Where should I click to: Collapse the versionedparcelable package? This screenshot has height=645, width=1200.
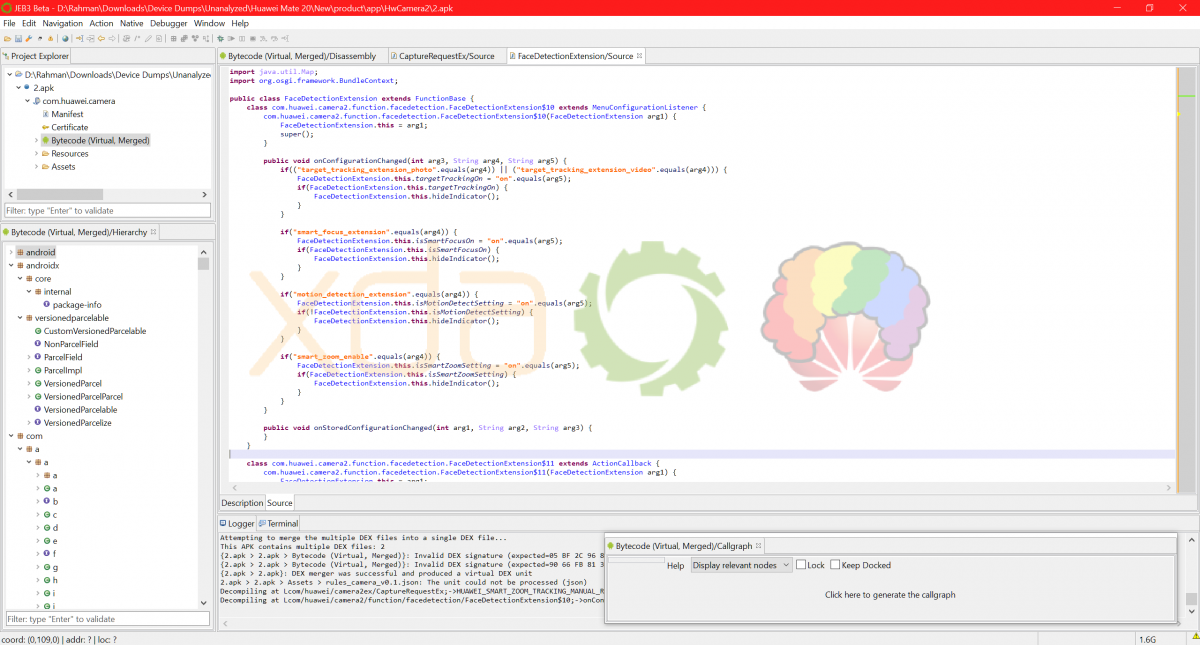point(19,318)
